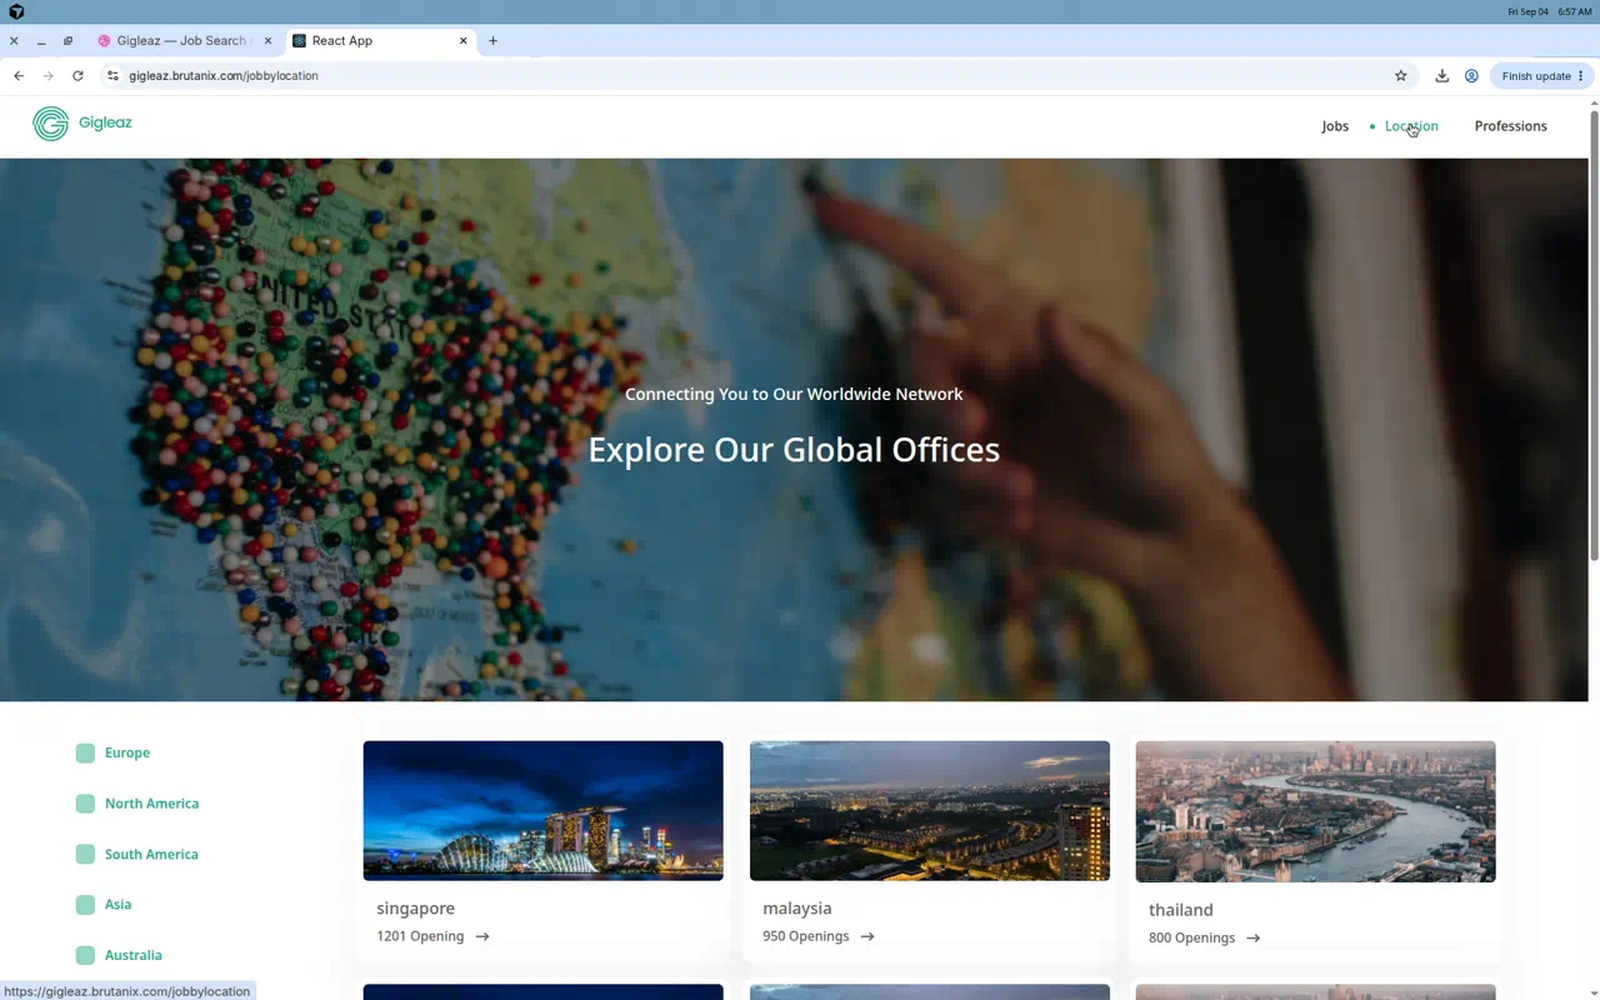Screen dimensions: 1600x1000
Task: Select Location in the navigation bar
Action: click(x=1411, y=126)
